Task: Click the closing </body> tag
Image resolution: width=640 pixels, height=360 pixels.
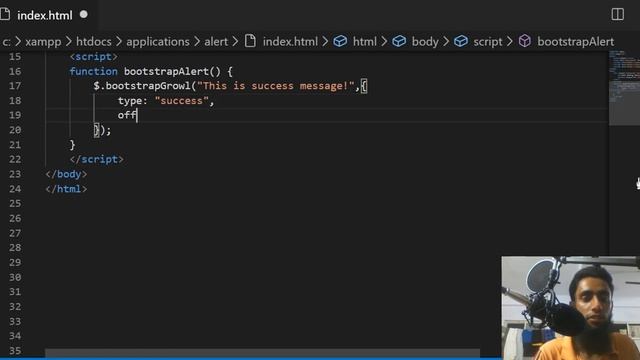Action: click(66, 174)
